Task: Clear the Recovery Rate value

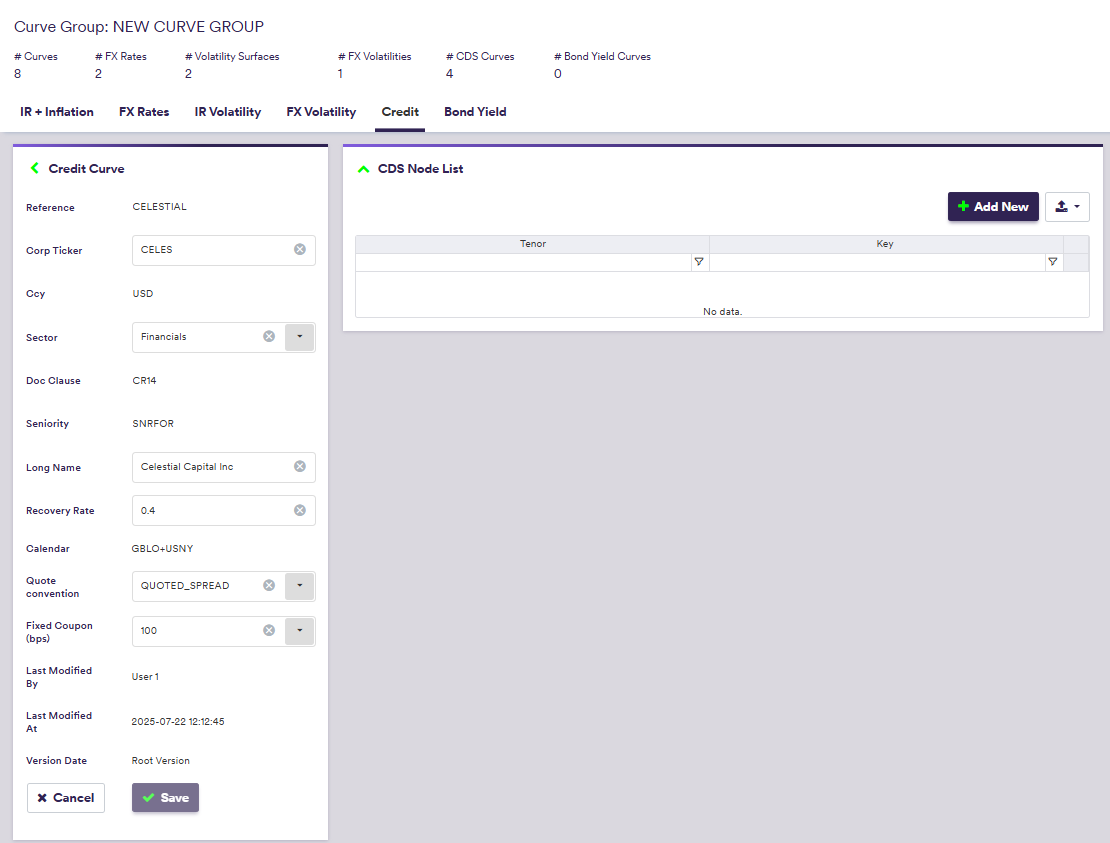Action: pyautogui.click(x=299, y=511)
